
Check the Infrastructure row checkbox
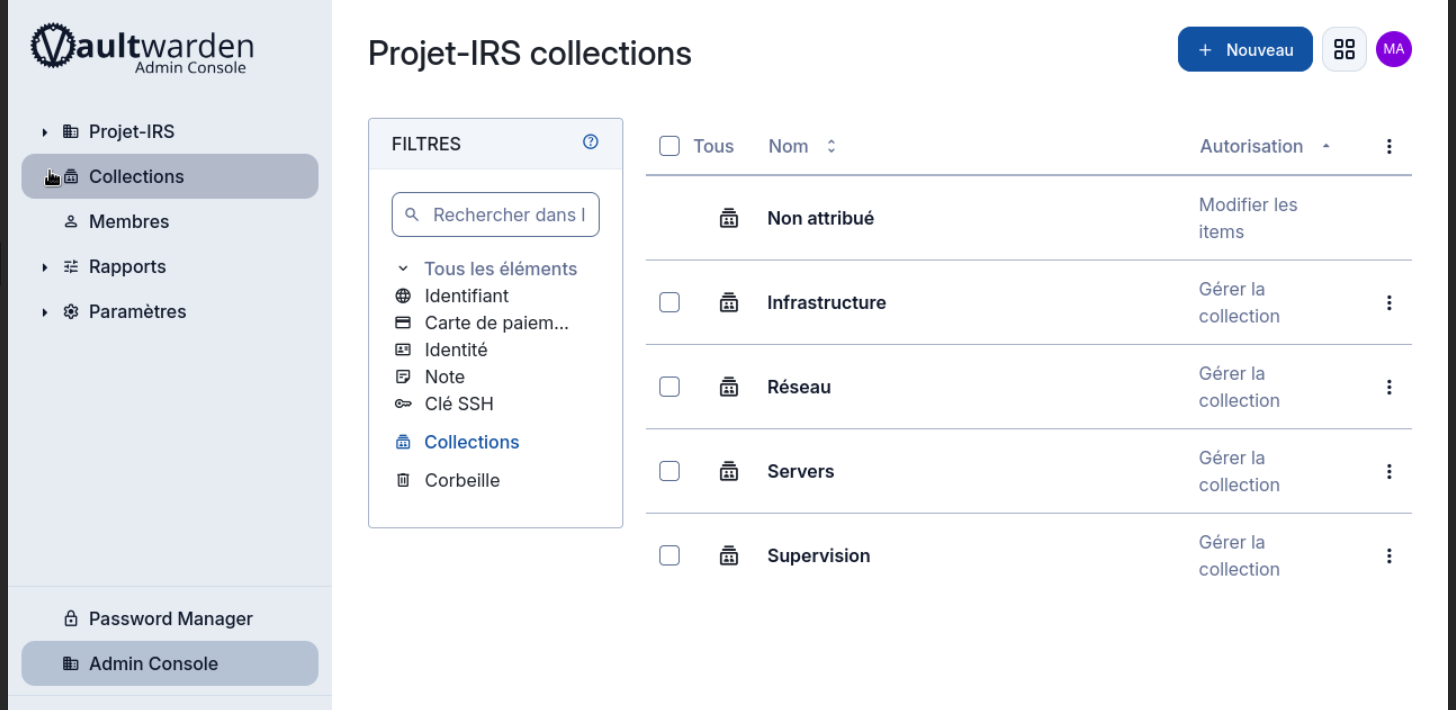(670, 302)
